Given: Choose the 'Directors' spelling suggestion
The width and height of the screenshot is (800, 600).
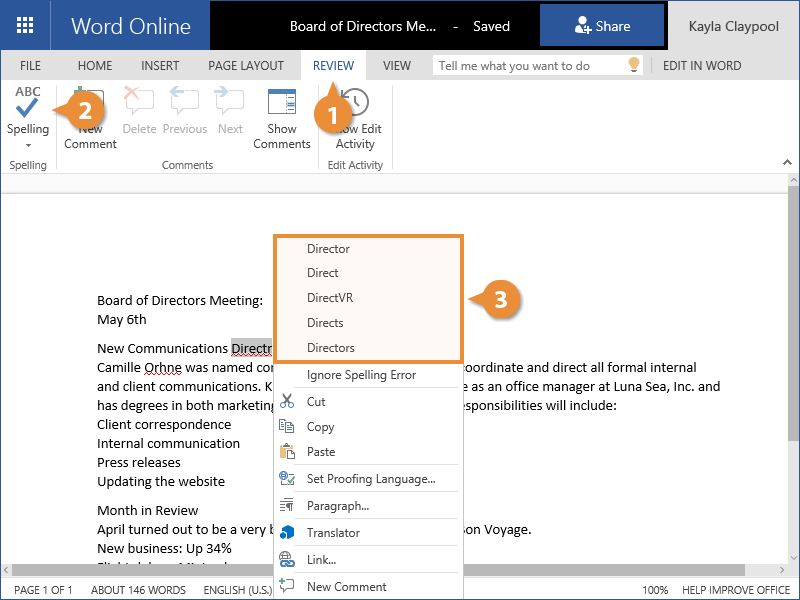Looking at the screenshot, I should tap(331, 348).
